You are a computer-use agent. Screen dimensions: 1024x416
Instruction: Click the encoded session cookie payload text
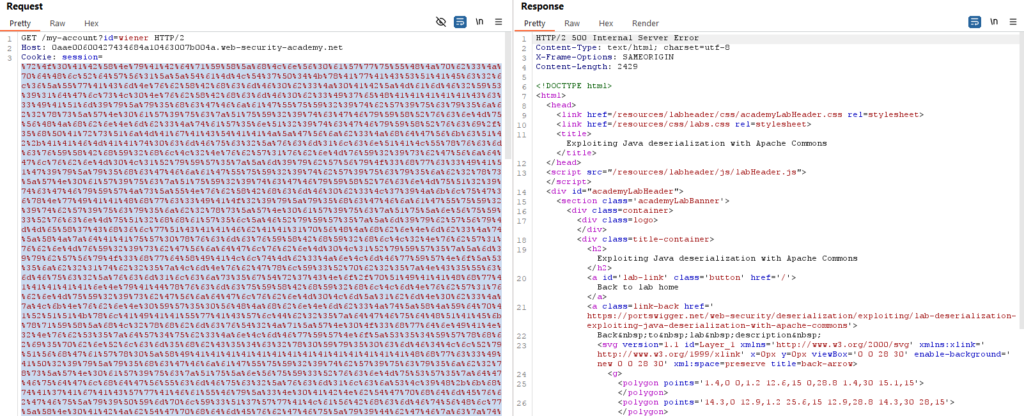click(261, 239)
